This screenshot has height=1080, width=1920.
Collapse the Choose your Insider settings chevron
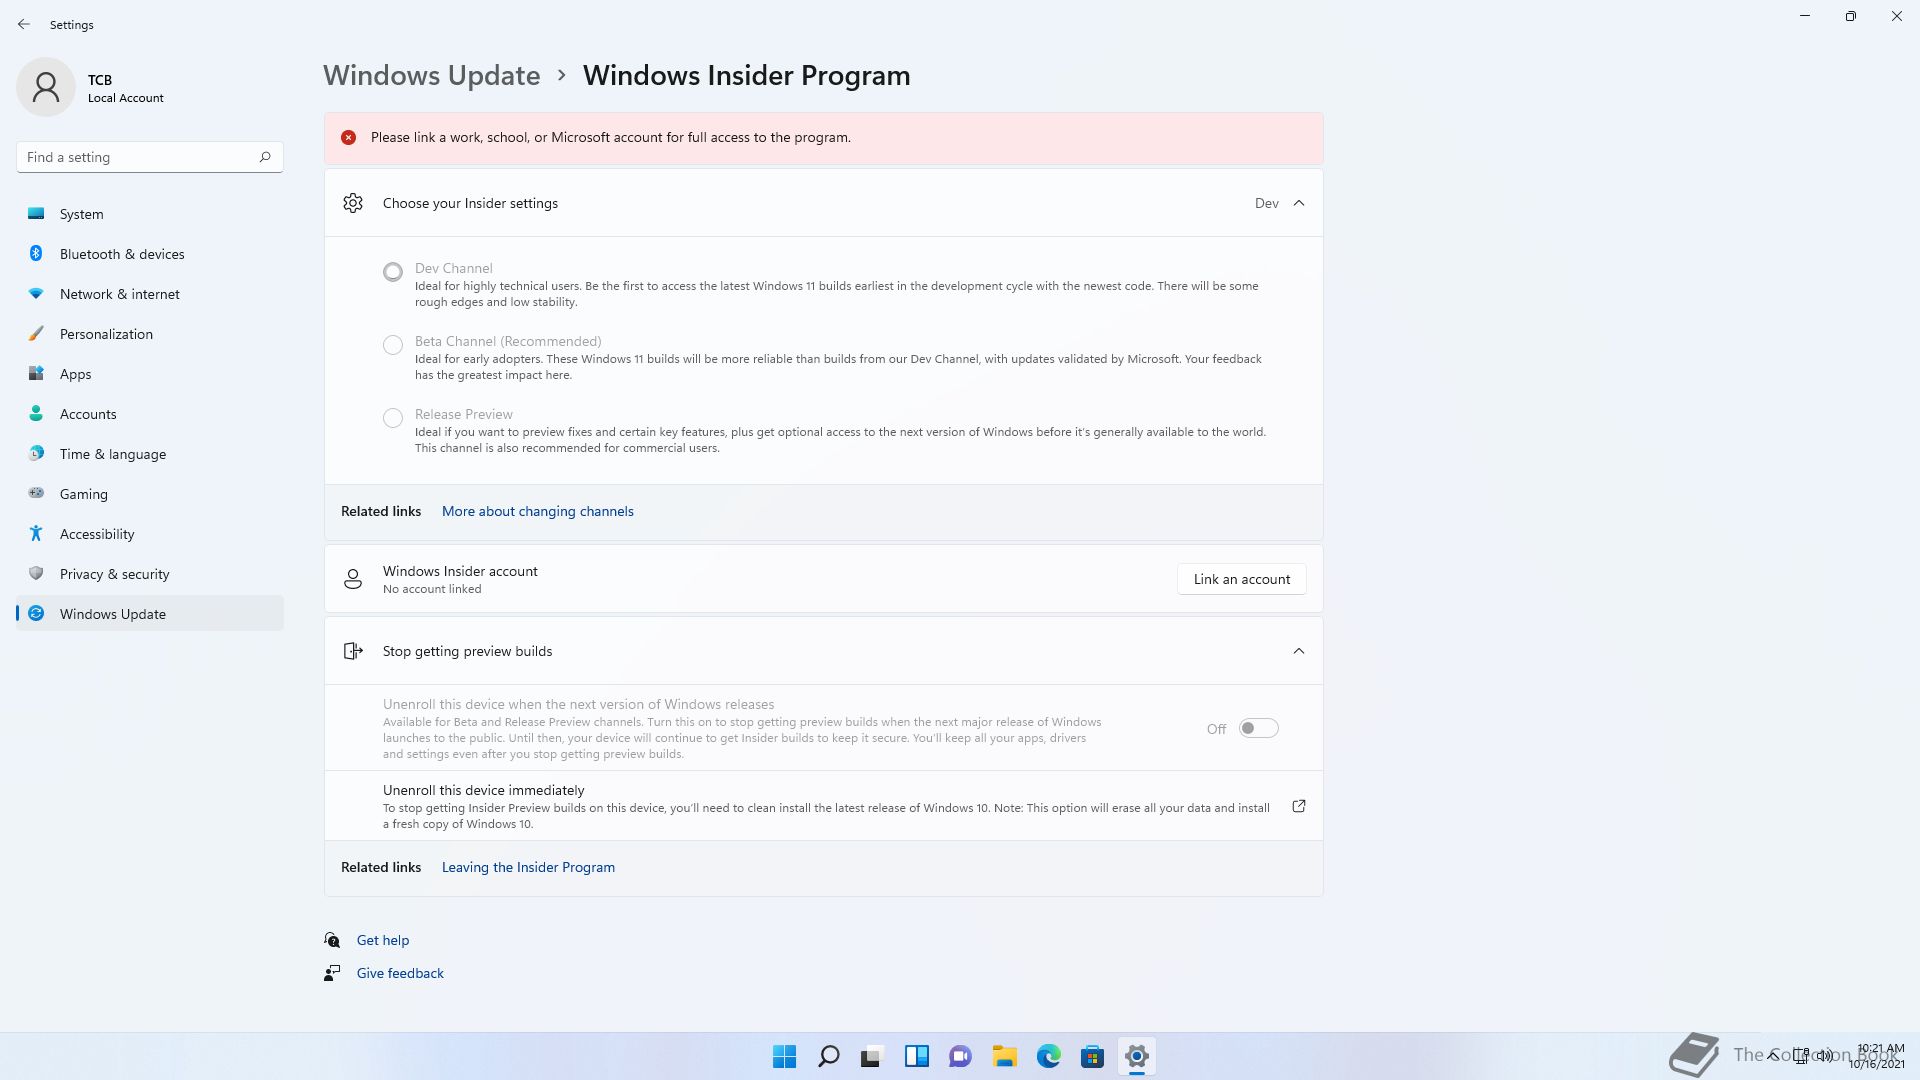click(1299, 203)
